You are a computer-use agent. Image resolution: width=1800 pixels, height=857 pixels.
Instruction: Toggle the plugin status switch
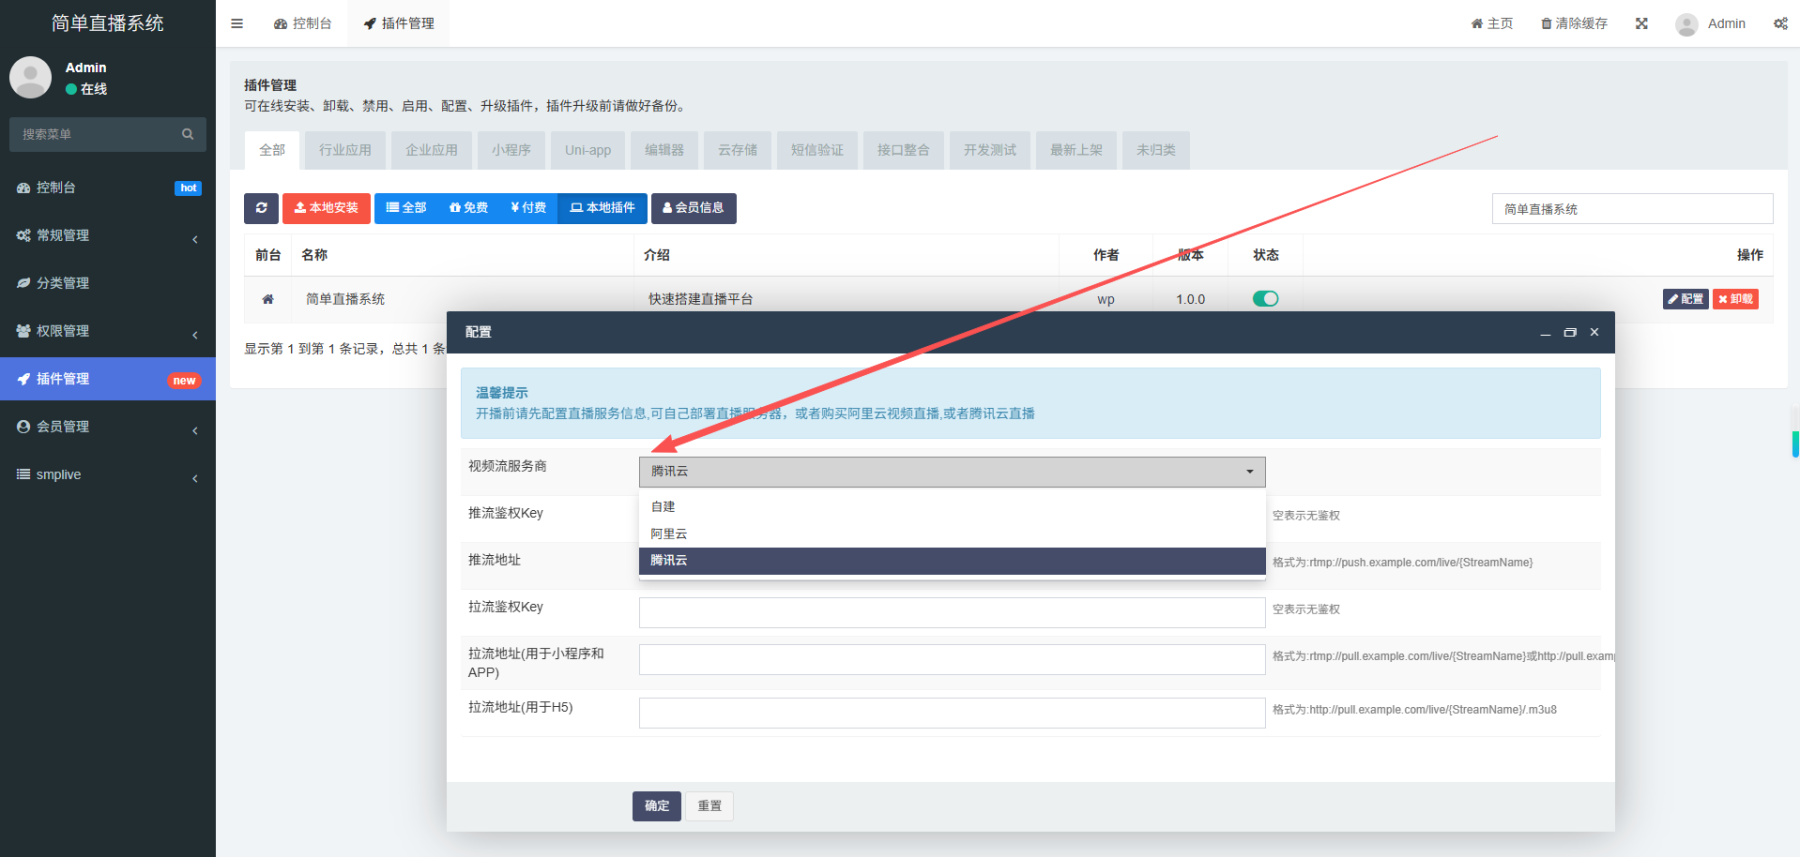coord(1265,299)
